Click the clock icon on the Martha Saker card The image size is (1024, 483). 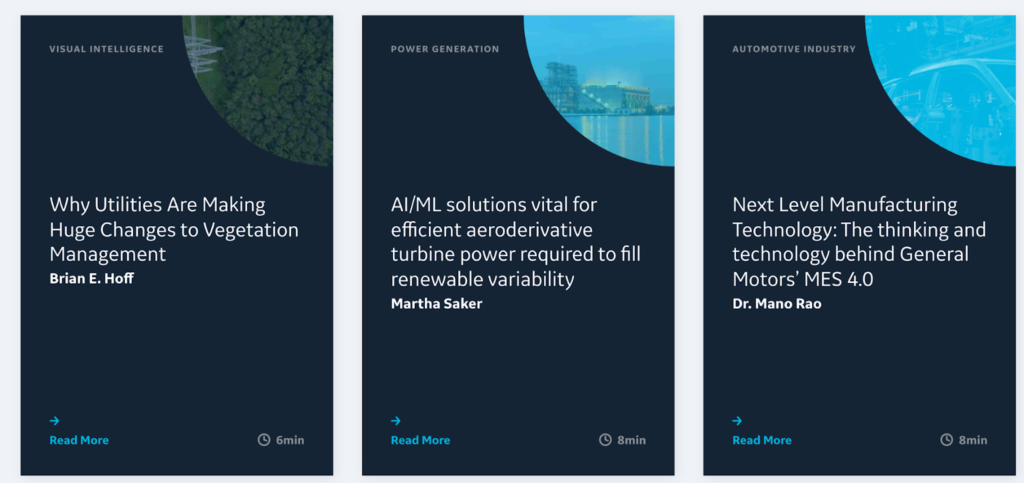pos(605,440)
